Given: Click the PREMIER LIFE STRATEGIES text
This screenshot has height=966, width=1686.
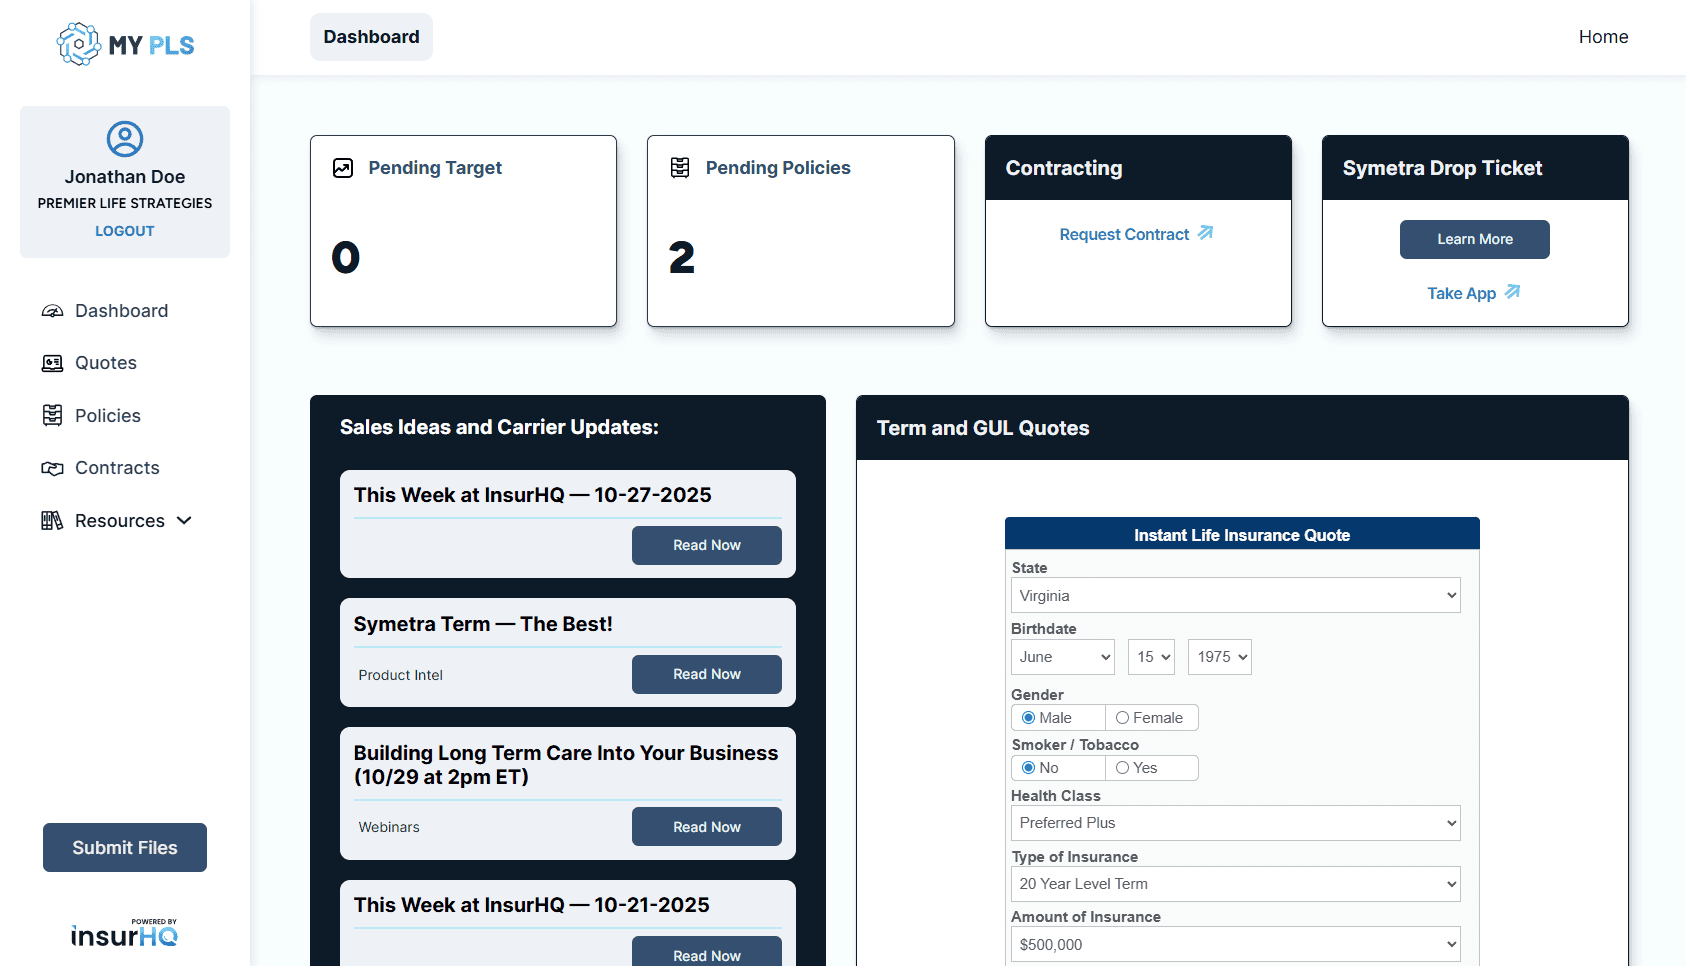Looking at the screenshot, I should click(125, 203).
